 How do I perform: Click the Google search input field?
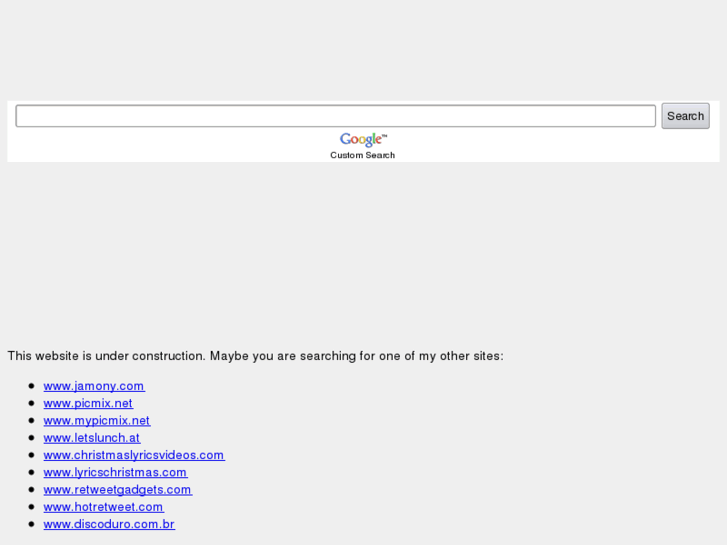coord(335,116)
